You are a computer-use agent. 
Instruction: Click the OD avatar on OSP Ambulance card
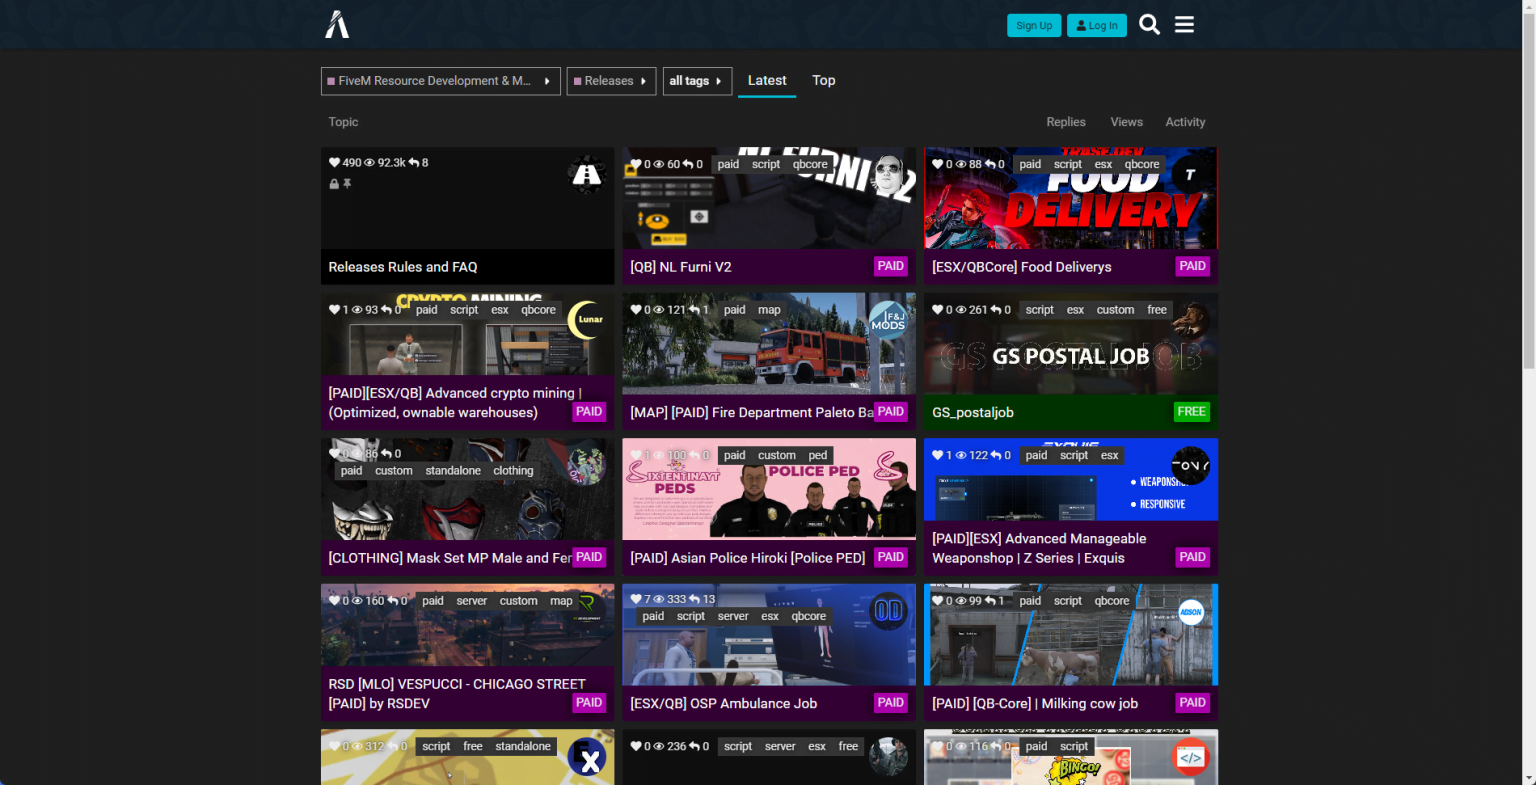pos(888,611)
